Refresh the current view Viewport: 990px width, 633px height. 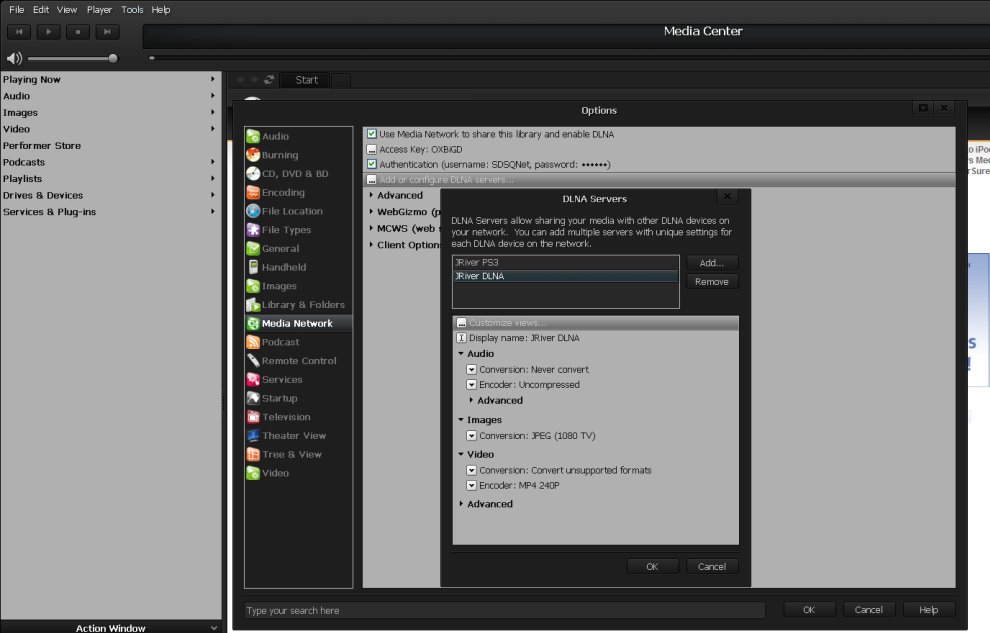pyautogui.click(x=270, y=80)
